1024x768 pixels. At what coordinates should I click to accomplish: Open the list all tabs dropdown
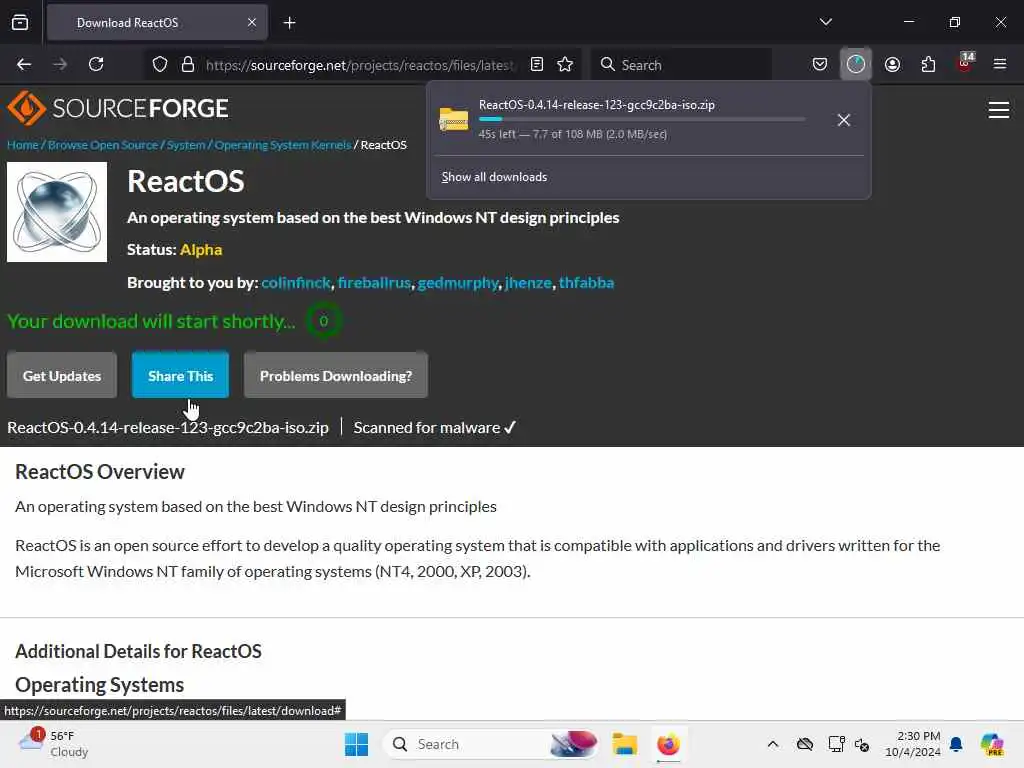tap(825, 22)
